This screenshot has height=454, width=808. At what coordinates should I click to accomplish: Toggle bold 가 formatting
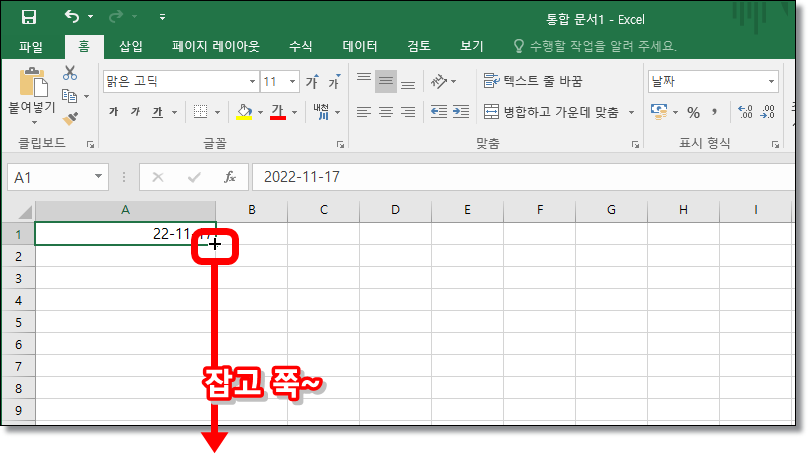[113, 111]
